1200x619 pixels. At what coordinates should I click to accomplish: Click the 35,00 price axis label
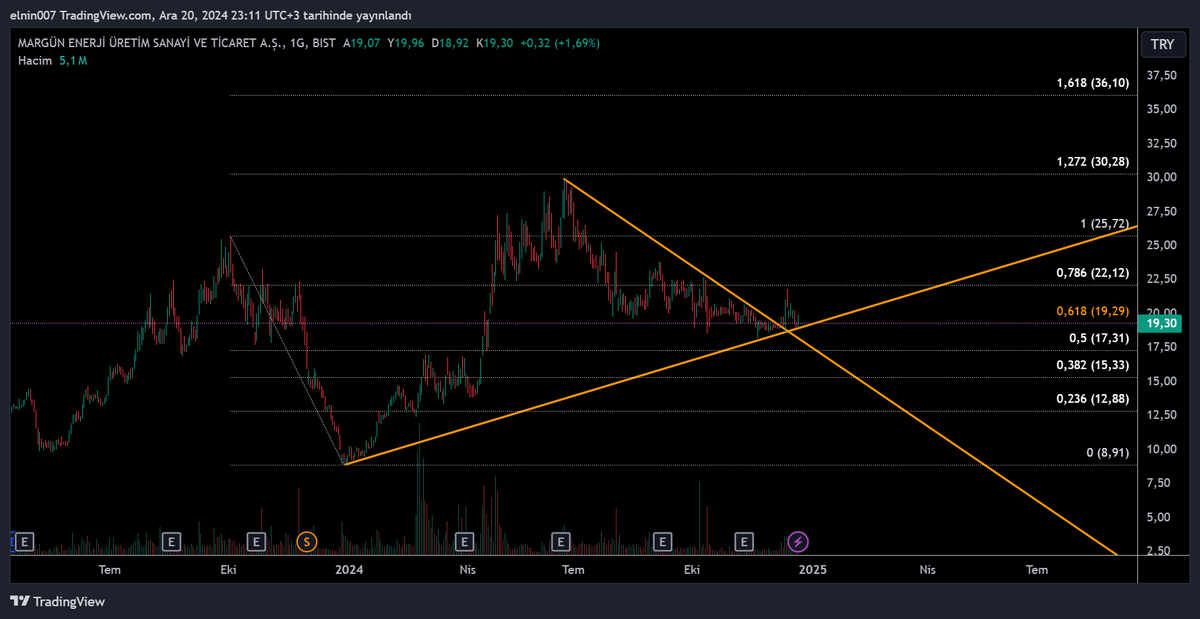pos(1161,109)
